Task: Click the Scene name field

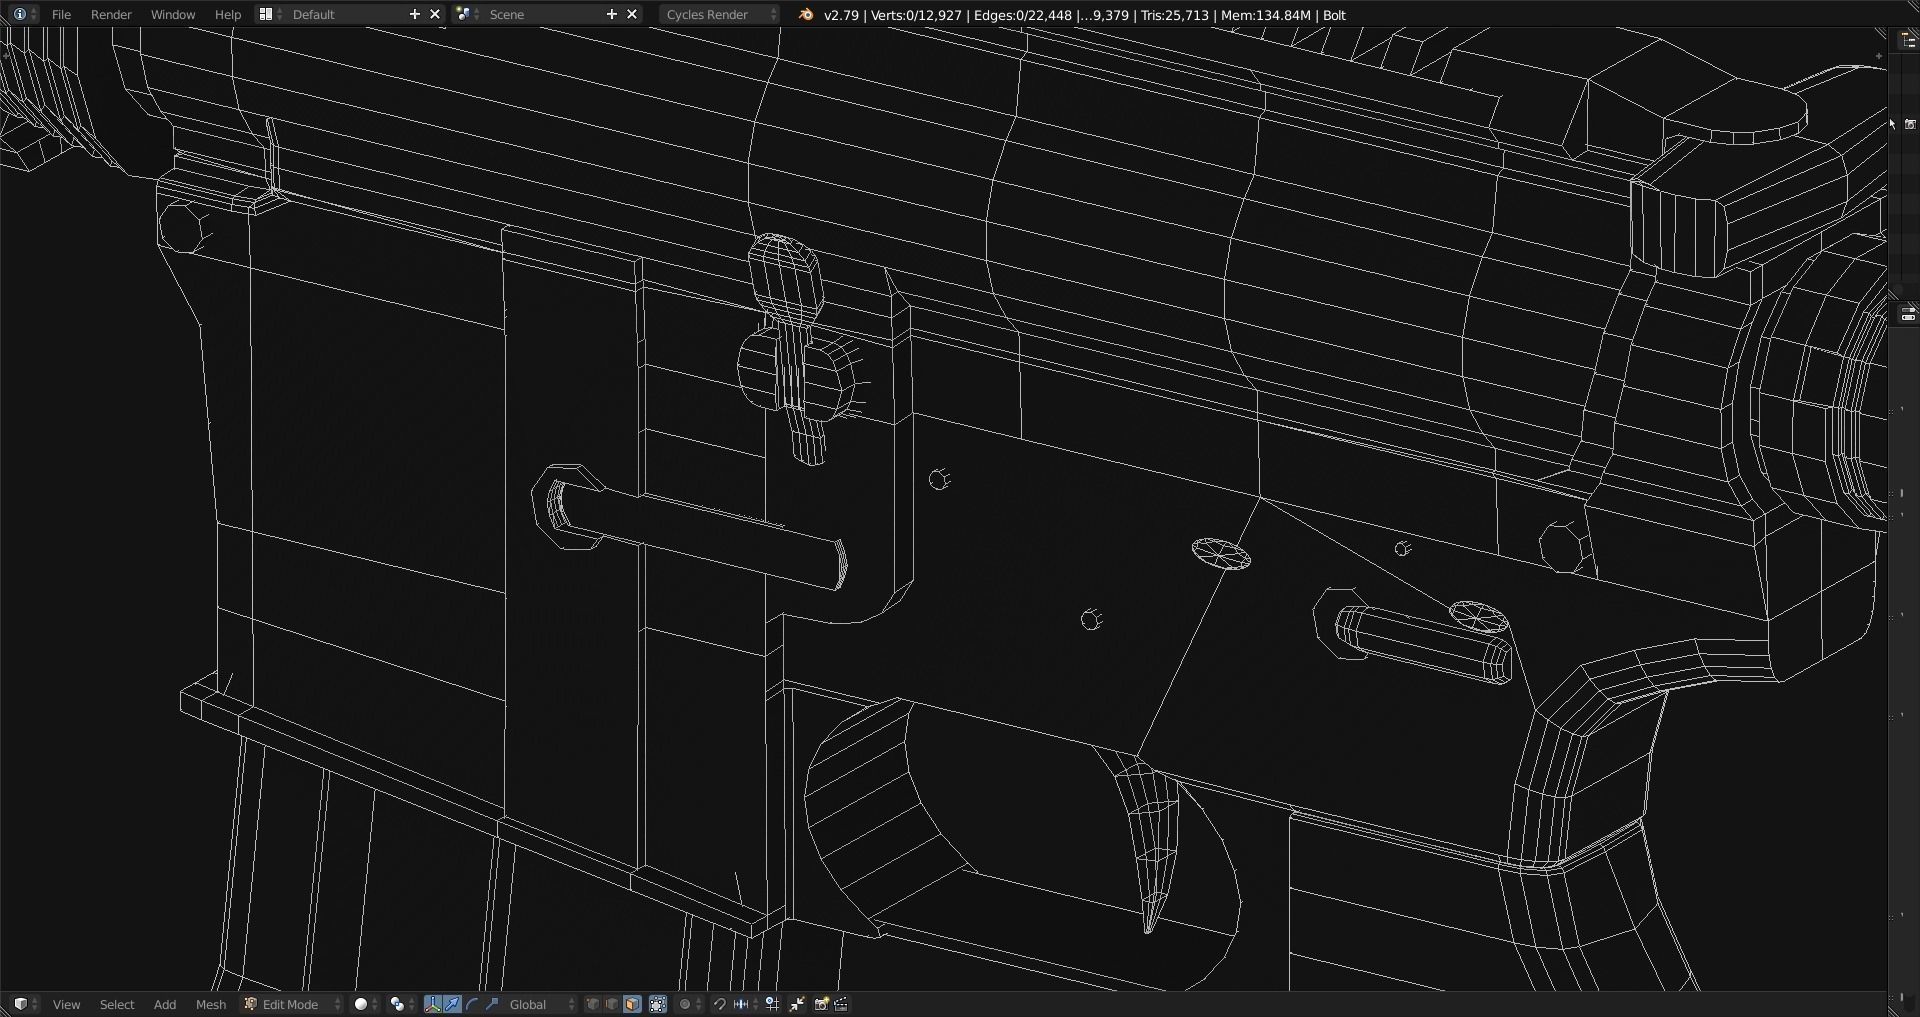Action: click(540, 14)
